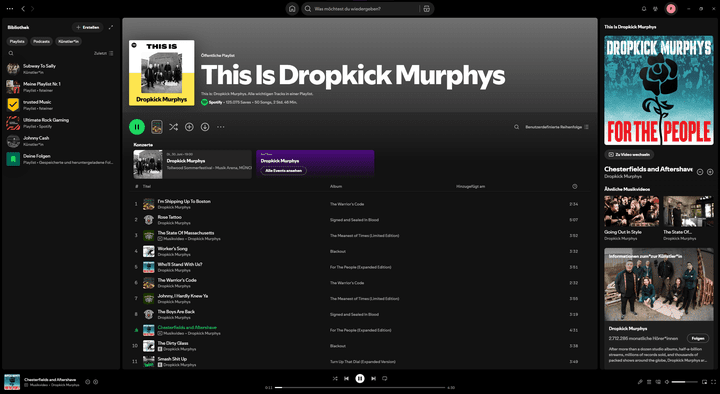Viewport: 720px width, 394px height.
Task: Adjust the volume slider
Action: click(x=685, y=382)
